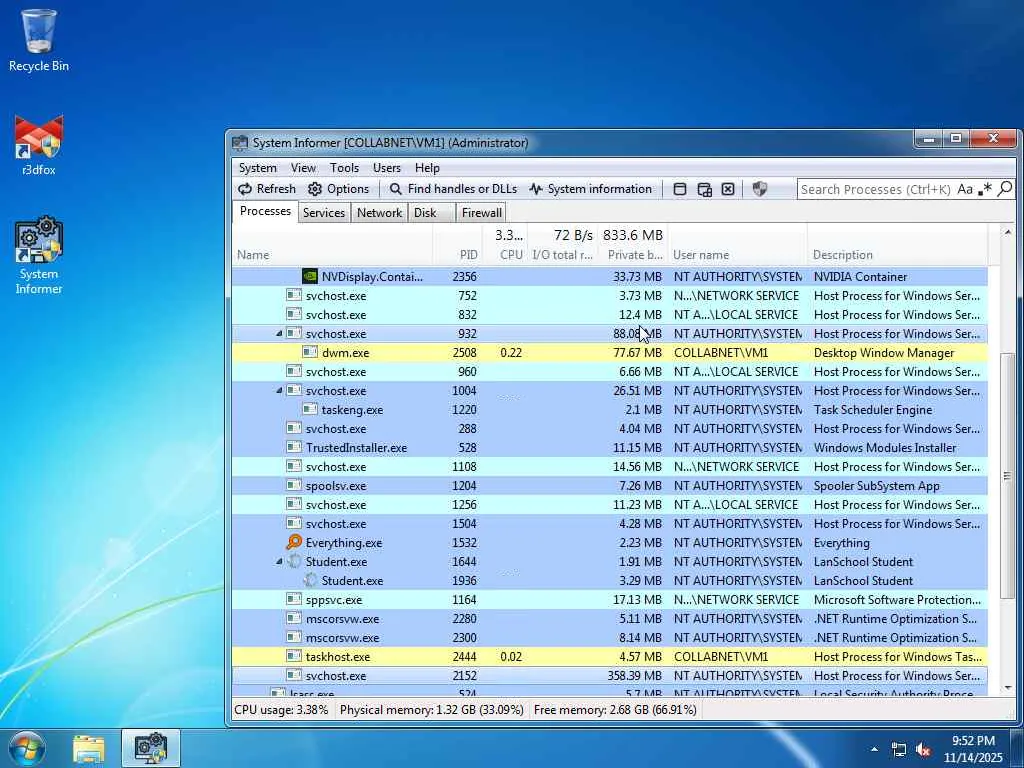Select mscorsvw.exe with PID 2280
The image size is (1024, 768).
tap(610, 618)
